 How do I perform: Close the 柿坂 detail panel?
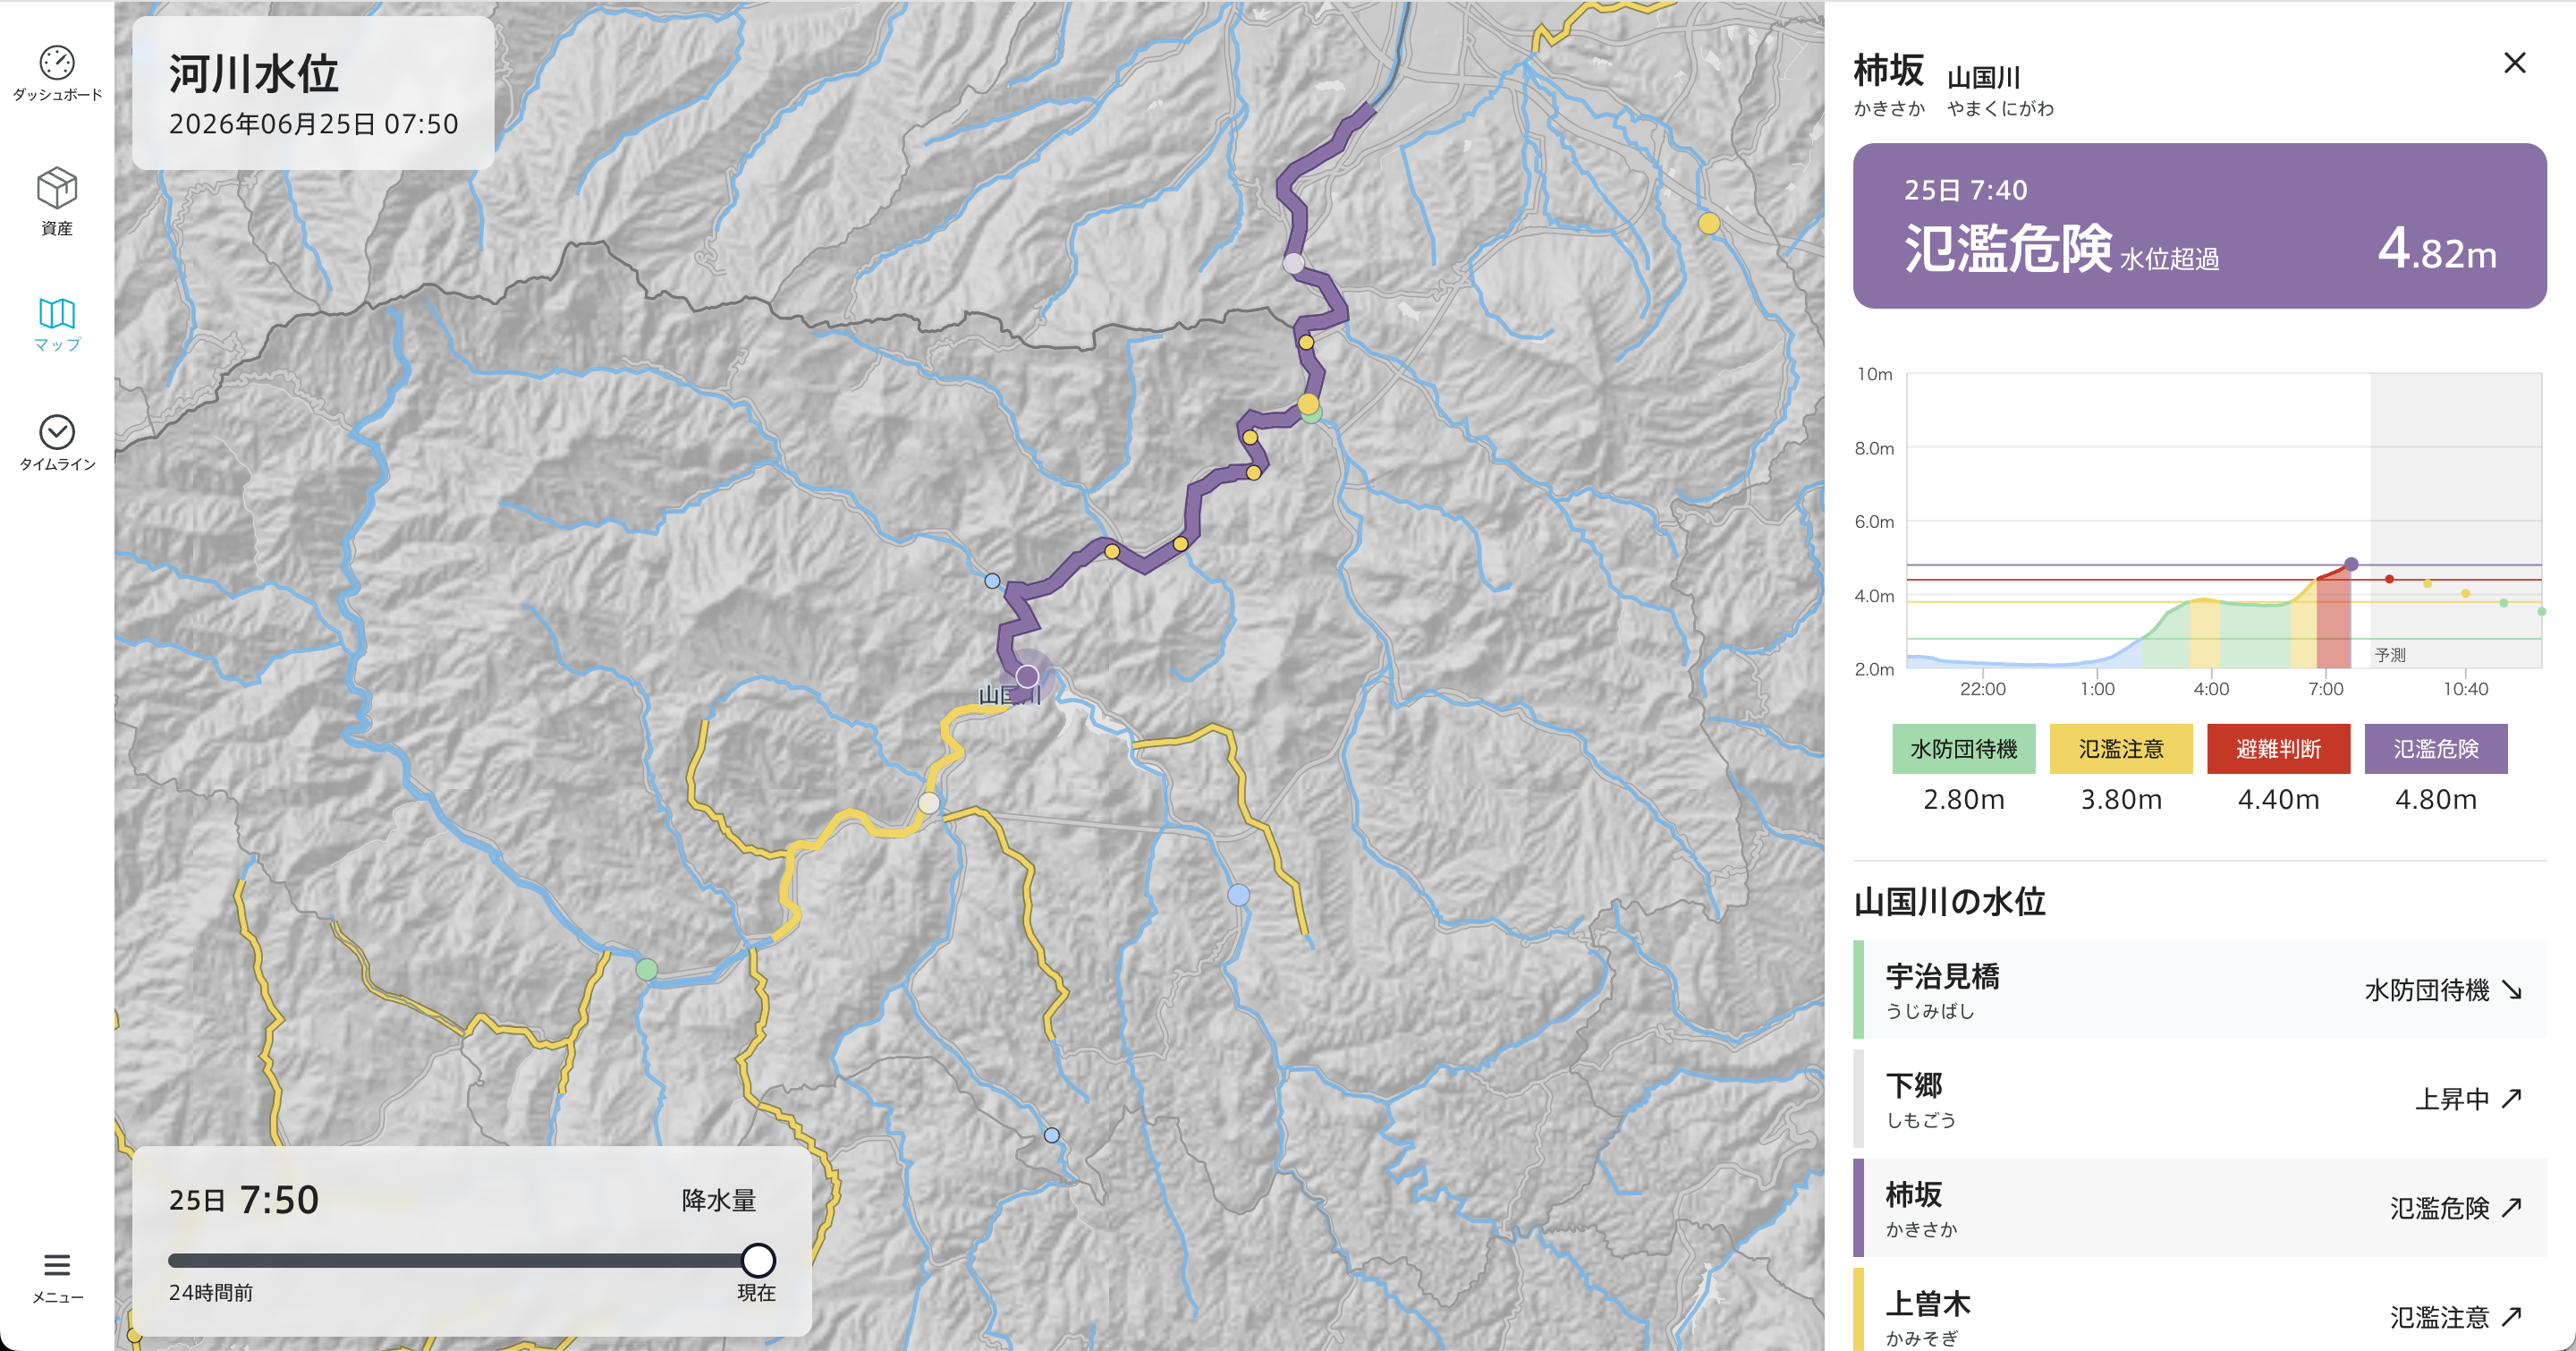pyautogui.click(x=2514, y=63)
